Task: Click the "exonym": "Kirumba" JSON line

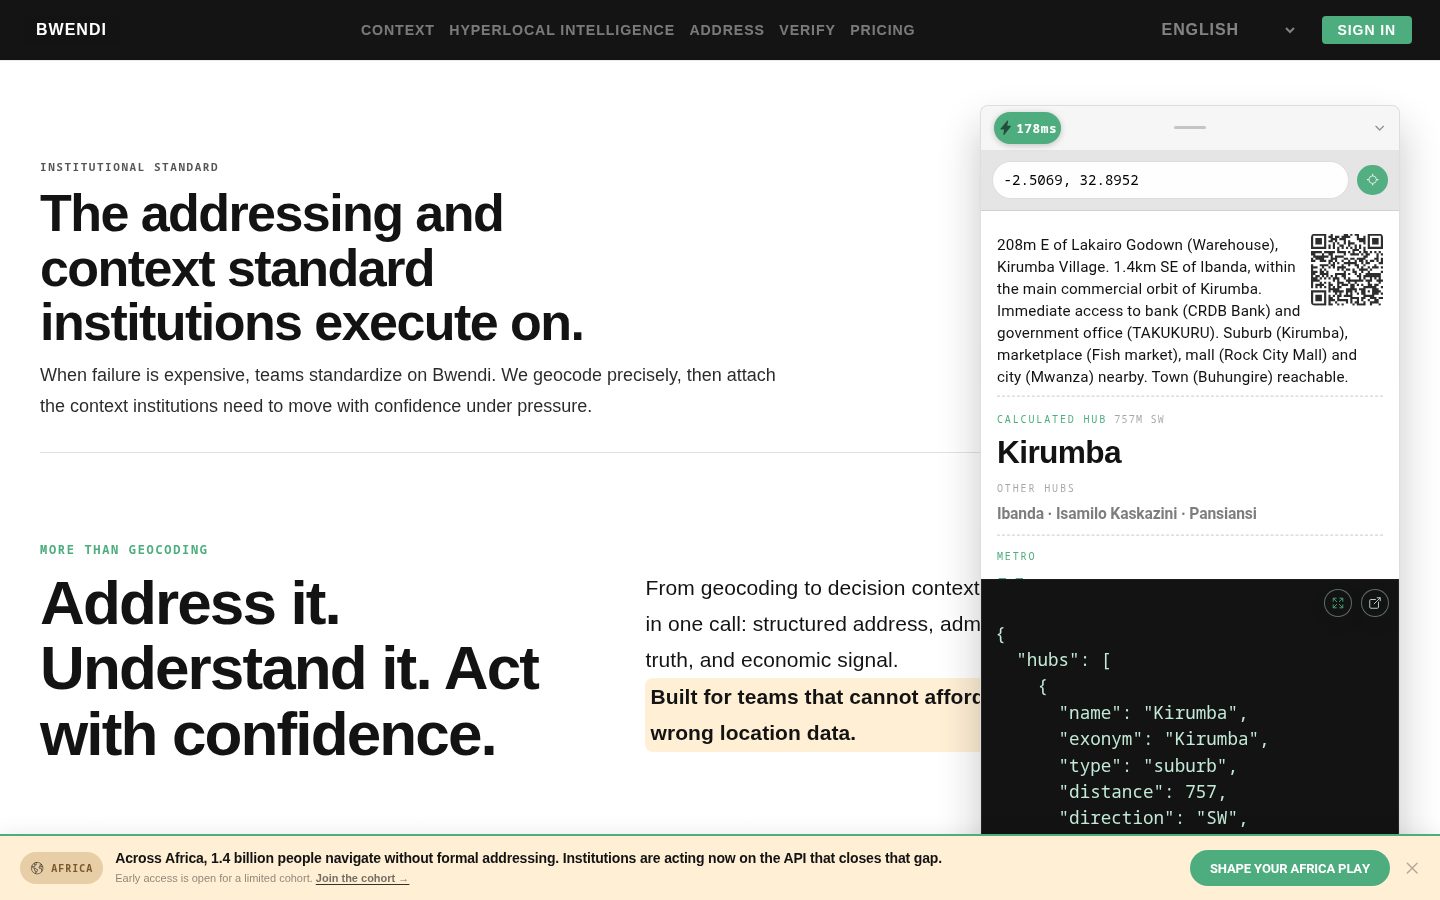Action: tap(1164, 739)
